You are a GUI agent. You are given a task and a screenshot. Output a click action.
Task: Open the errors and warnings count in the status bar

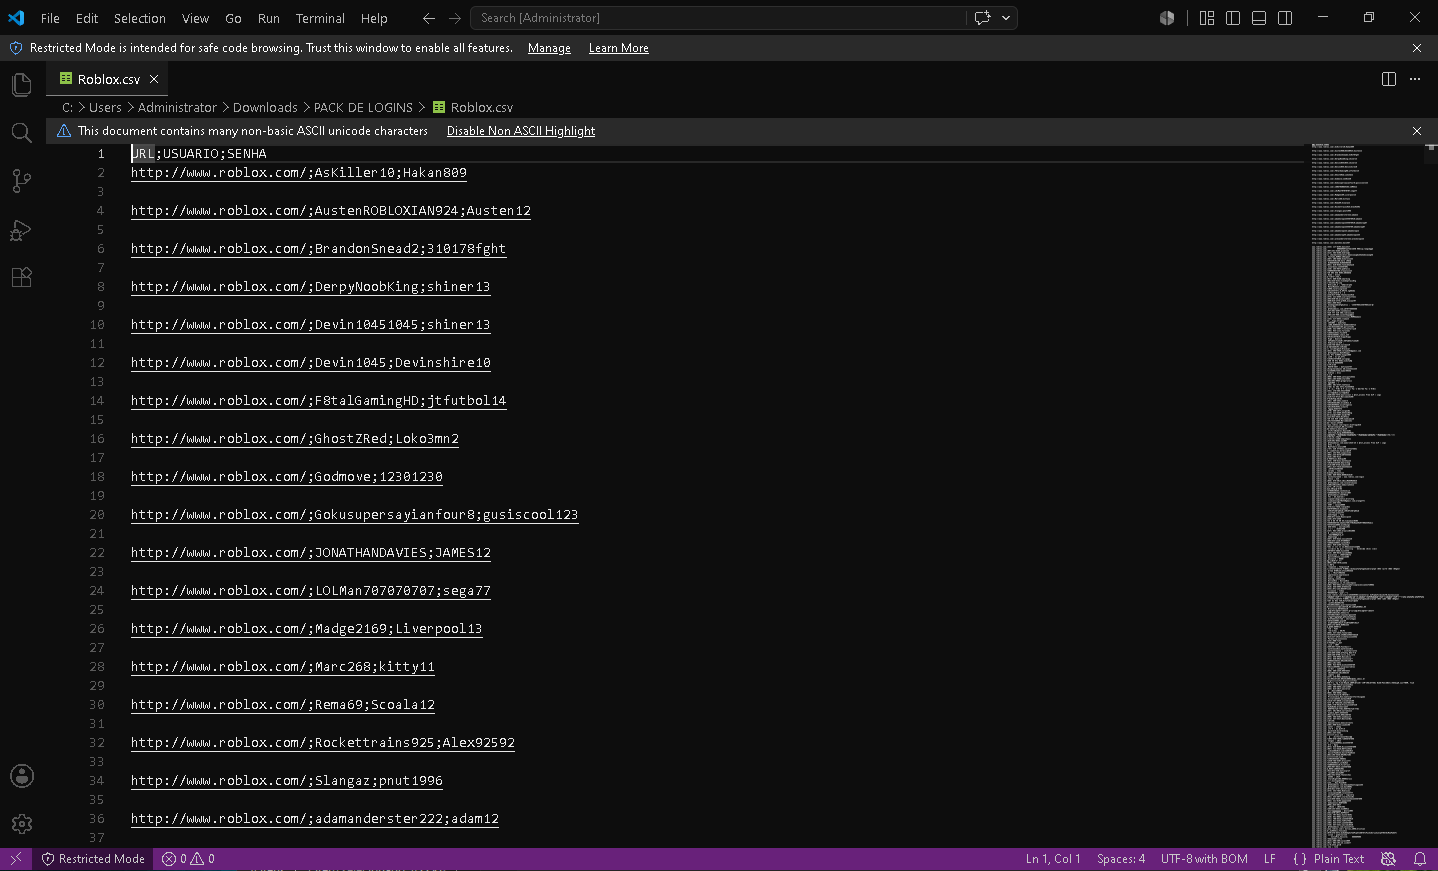point(189,859)
